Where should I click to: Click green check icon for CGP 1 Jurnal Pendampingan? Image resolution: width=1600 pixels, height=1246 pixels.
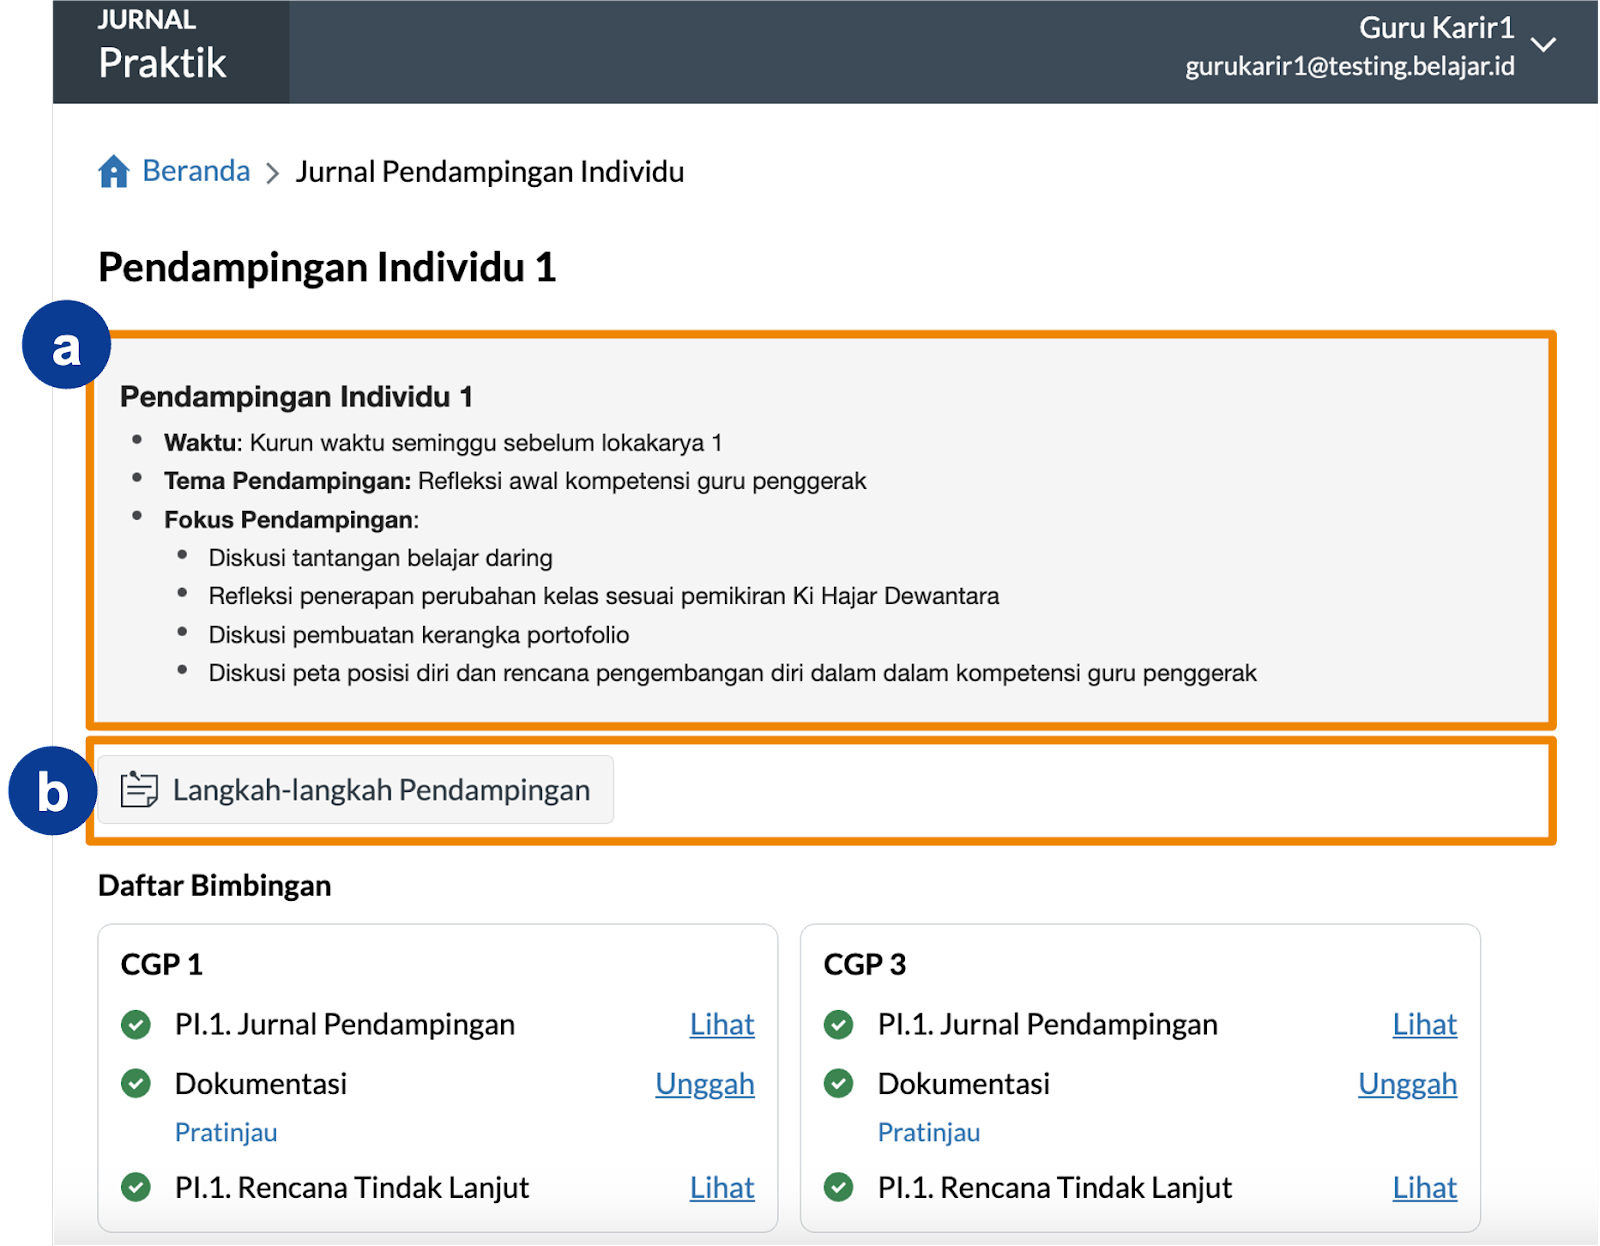[x=136, y=1025]
